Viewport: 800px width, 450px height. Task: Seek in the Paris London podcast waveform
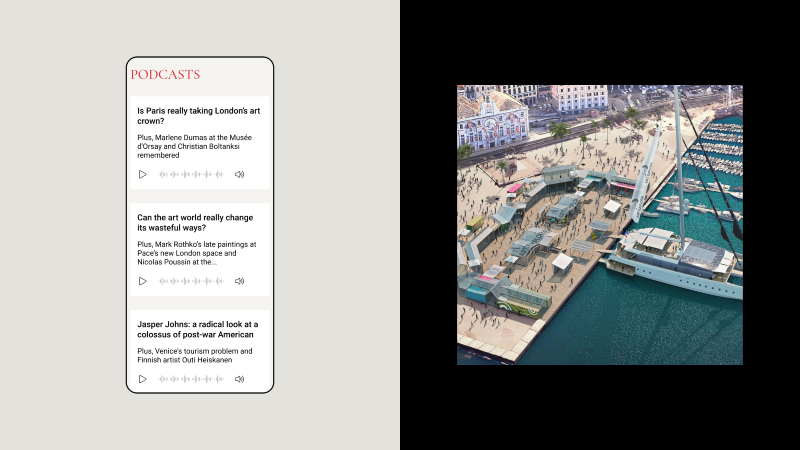coord(191,174)
